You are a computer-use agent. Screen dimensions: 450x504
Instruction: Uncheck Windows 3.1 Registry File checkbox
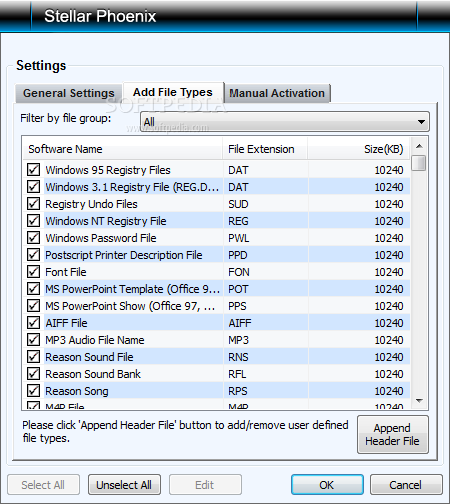coord(33,187)
